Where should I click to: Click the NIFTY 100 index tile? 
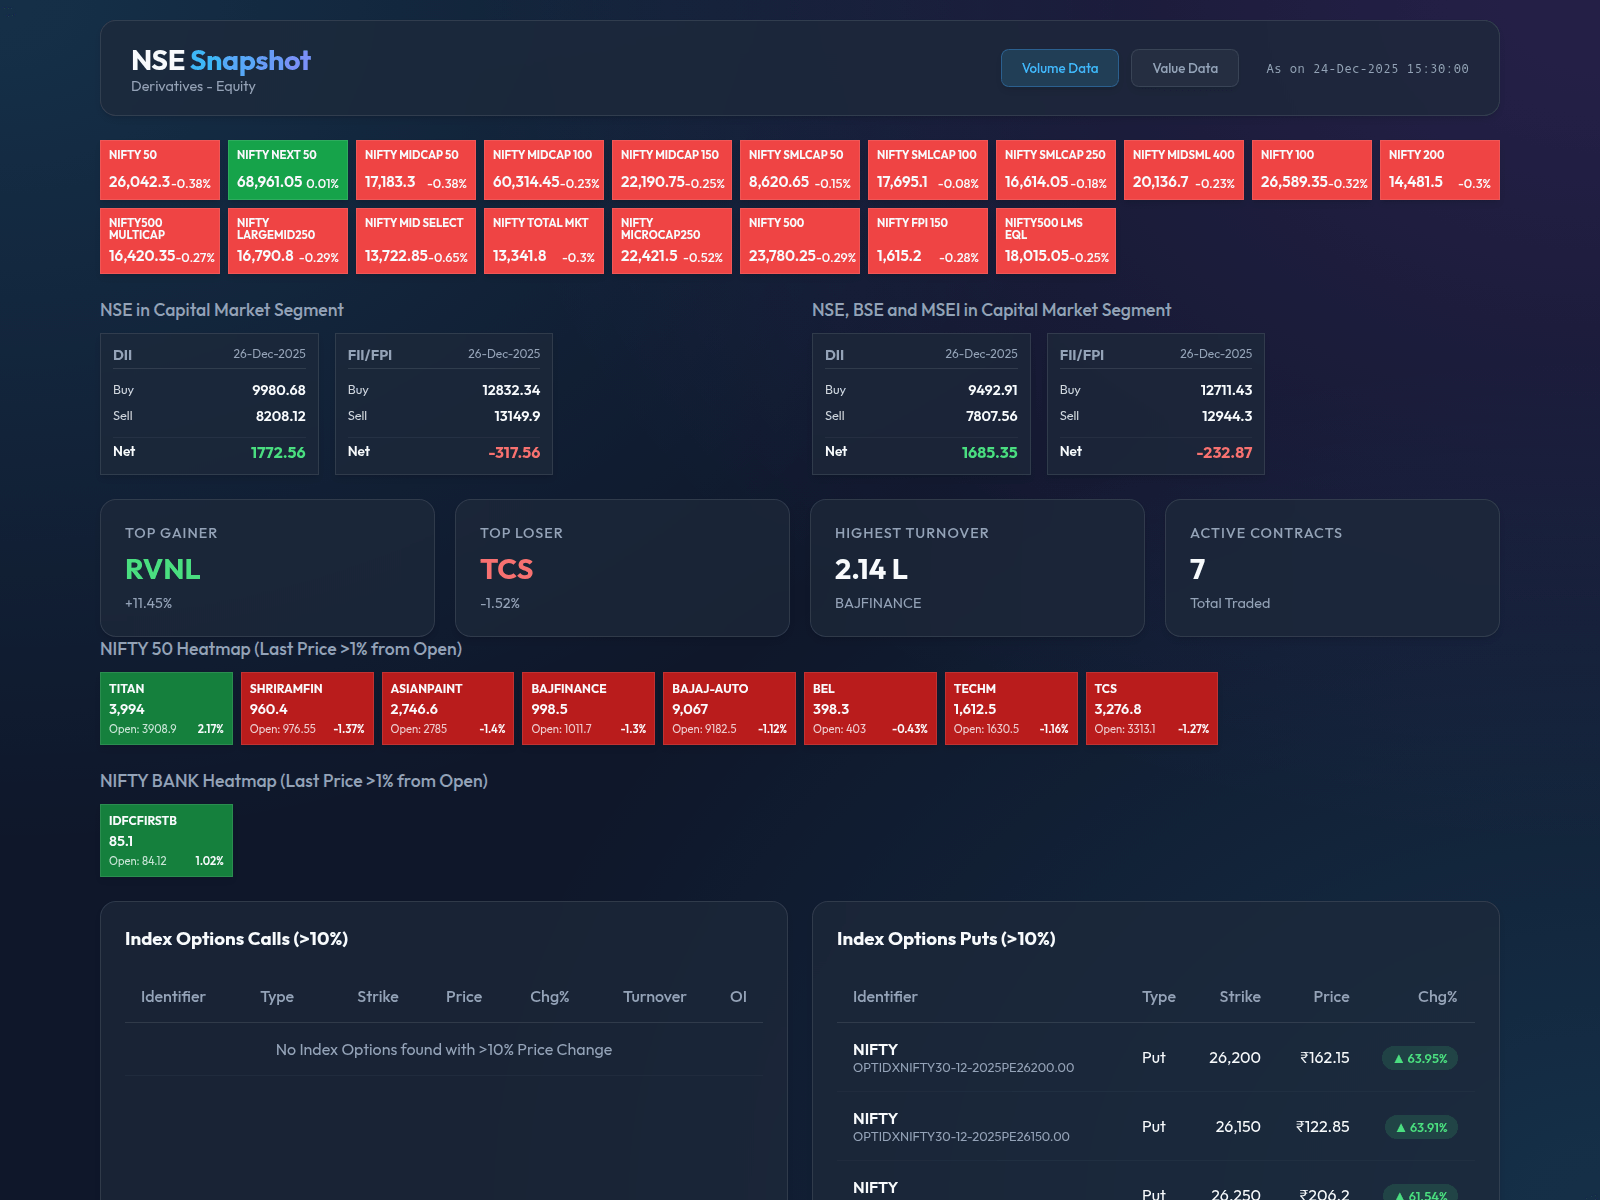1312,170
